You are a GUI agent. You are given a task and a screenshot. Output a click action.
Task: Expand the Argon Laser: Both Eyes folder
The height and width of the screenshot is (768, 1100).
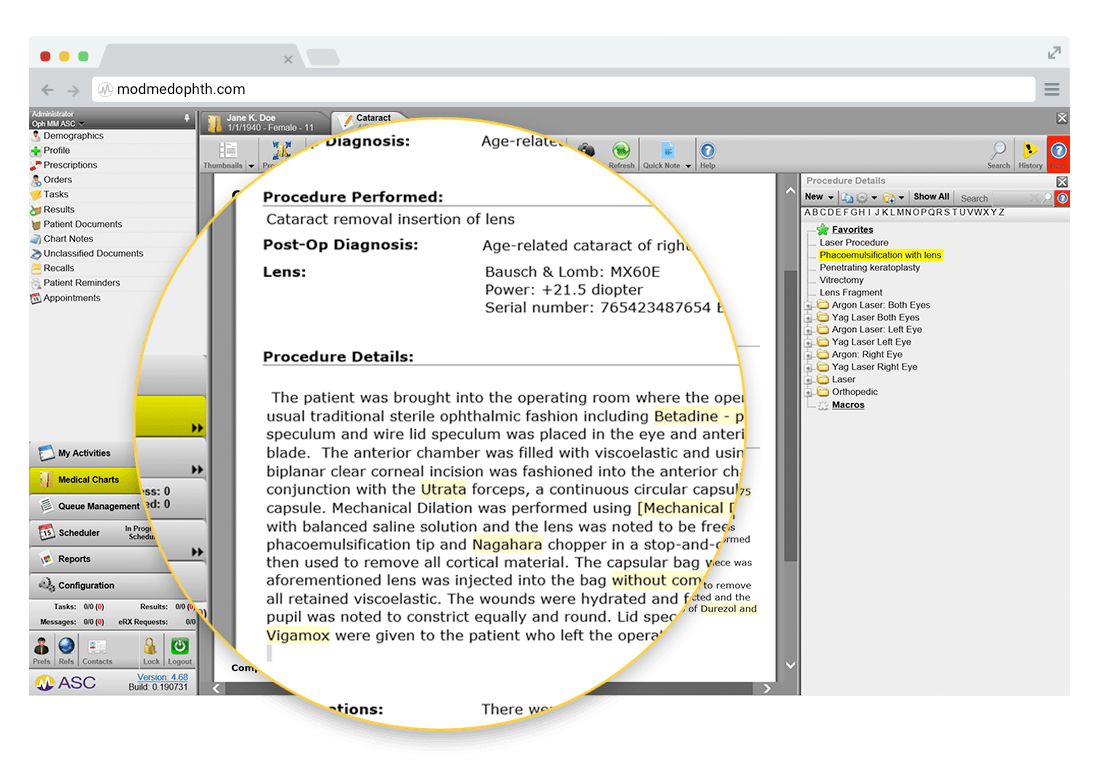(x=808, y=306)
